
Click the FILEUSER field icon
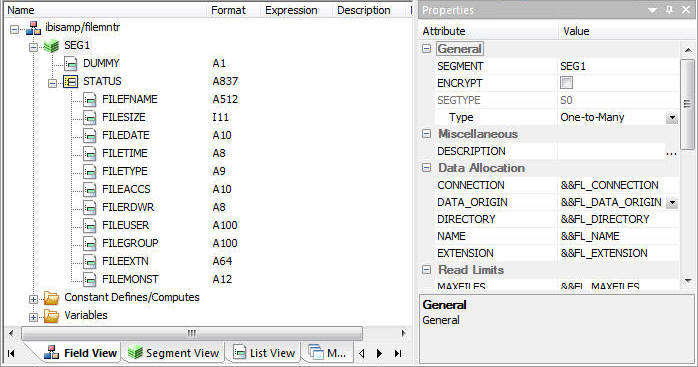click(89, 226)
